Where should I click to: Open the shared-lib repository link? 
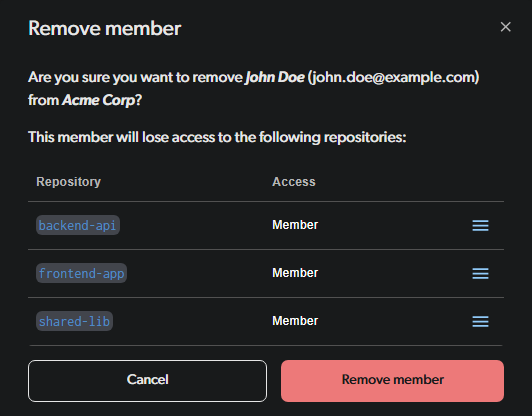click(74, 321)
